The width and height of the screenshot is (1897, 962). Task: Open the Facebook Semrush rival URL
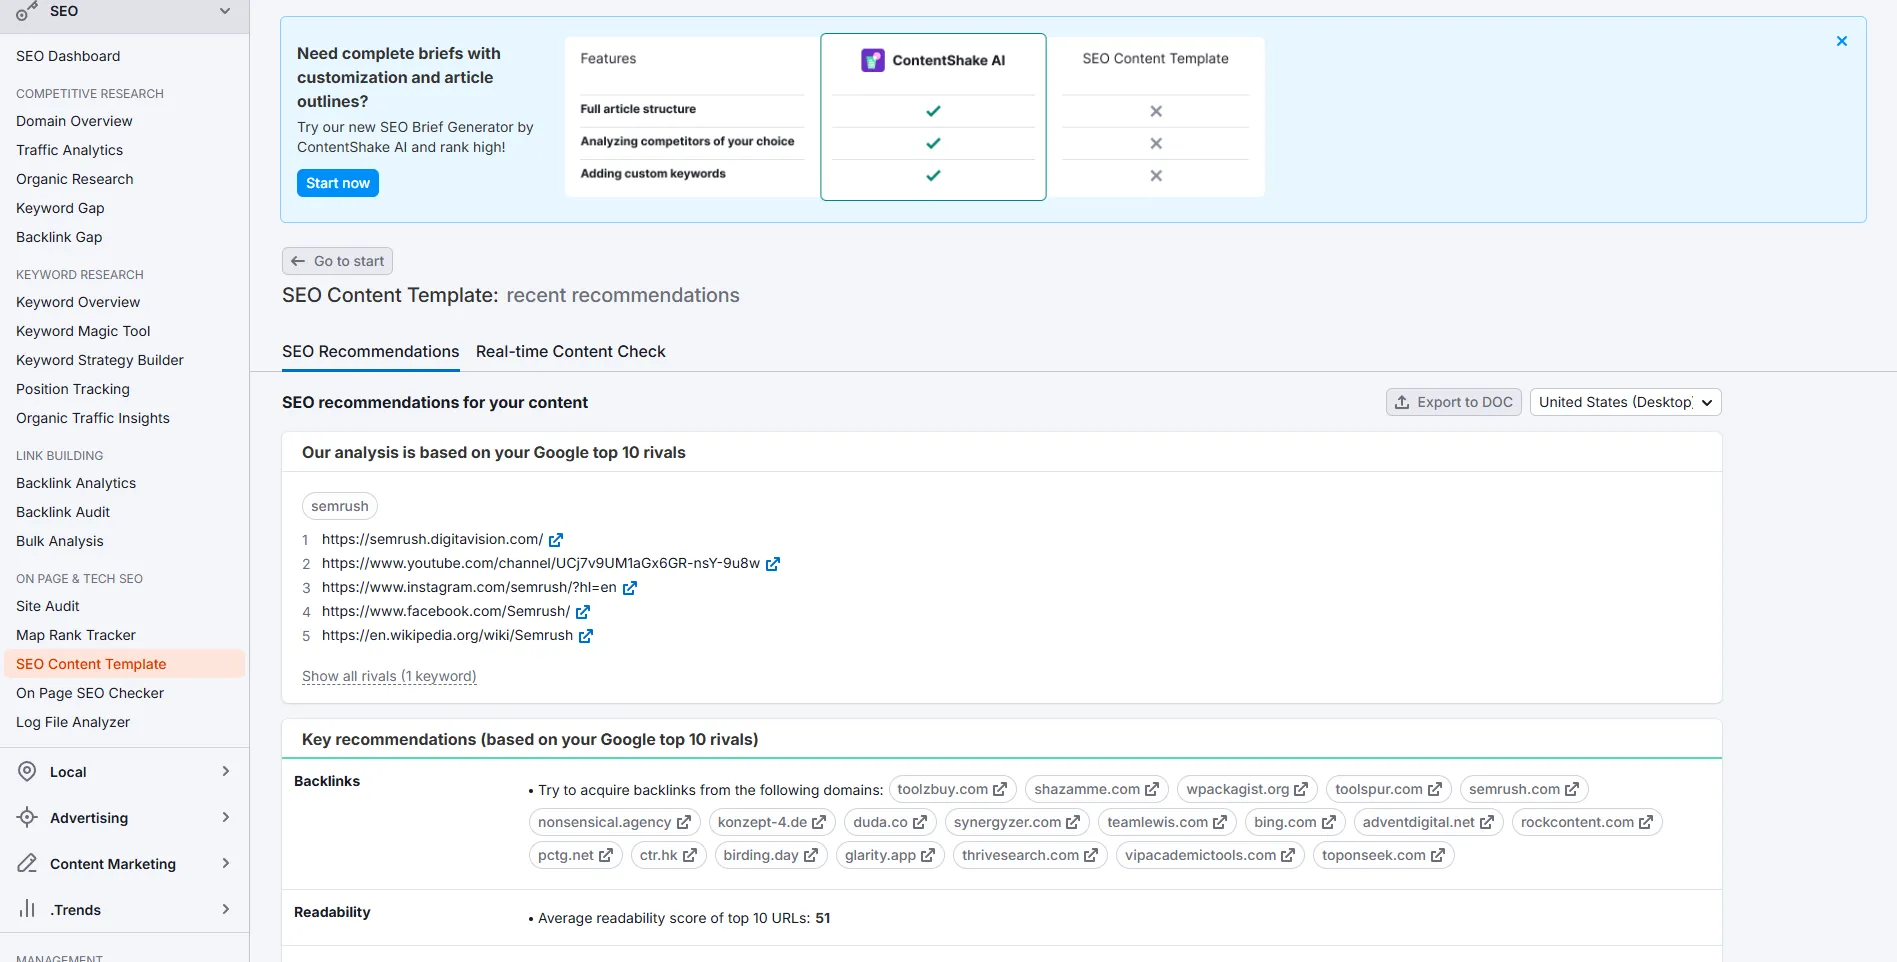coord(446,611)
